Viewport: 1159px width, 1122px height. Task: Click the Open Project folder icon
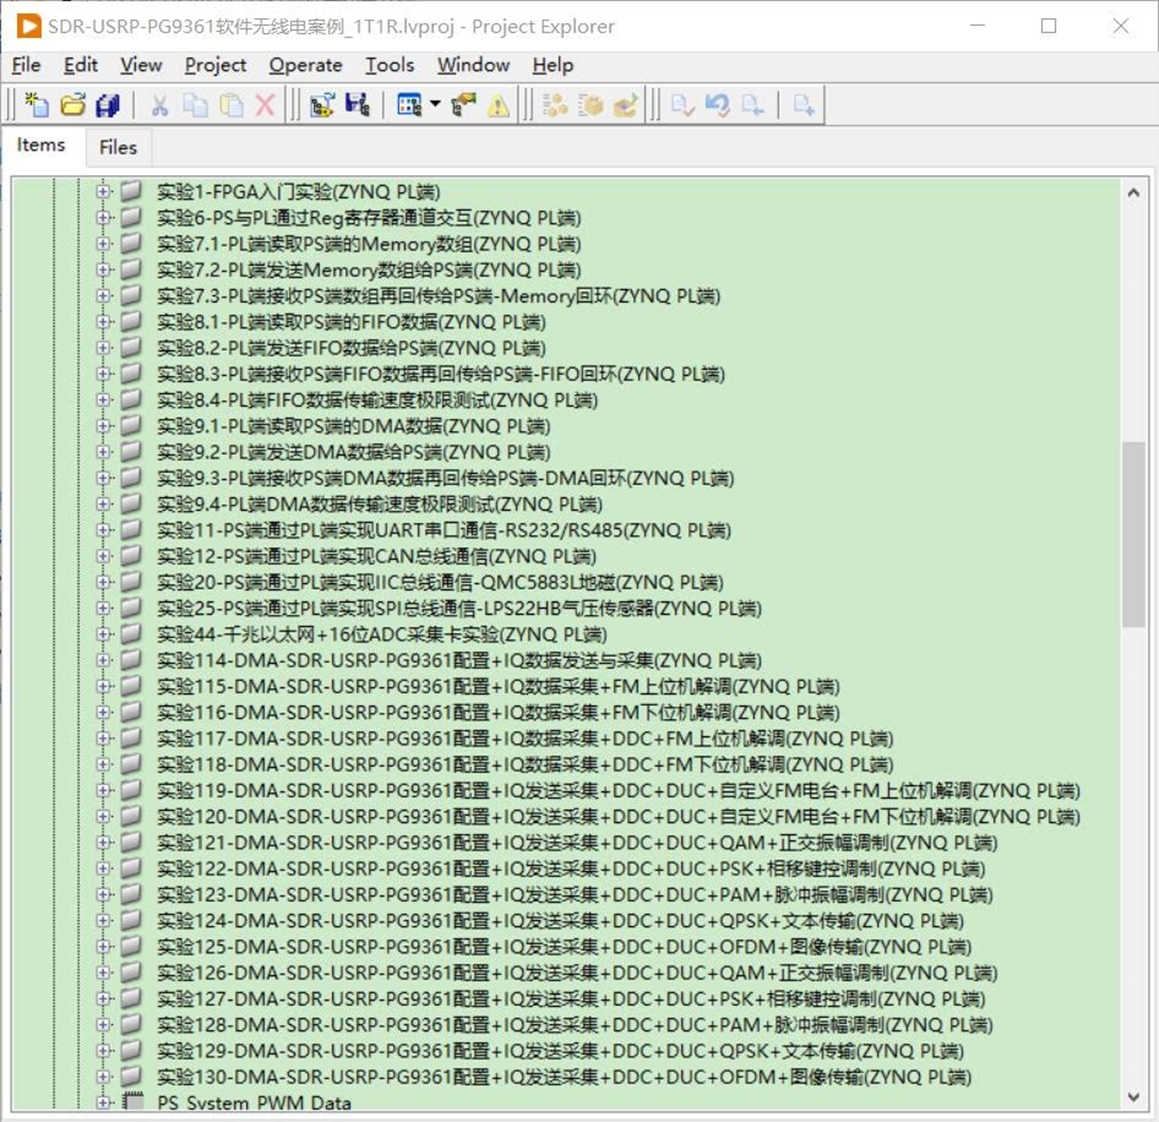[x=72, y=105]
